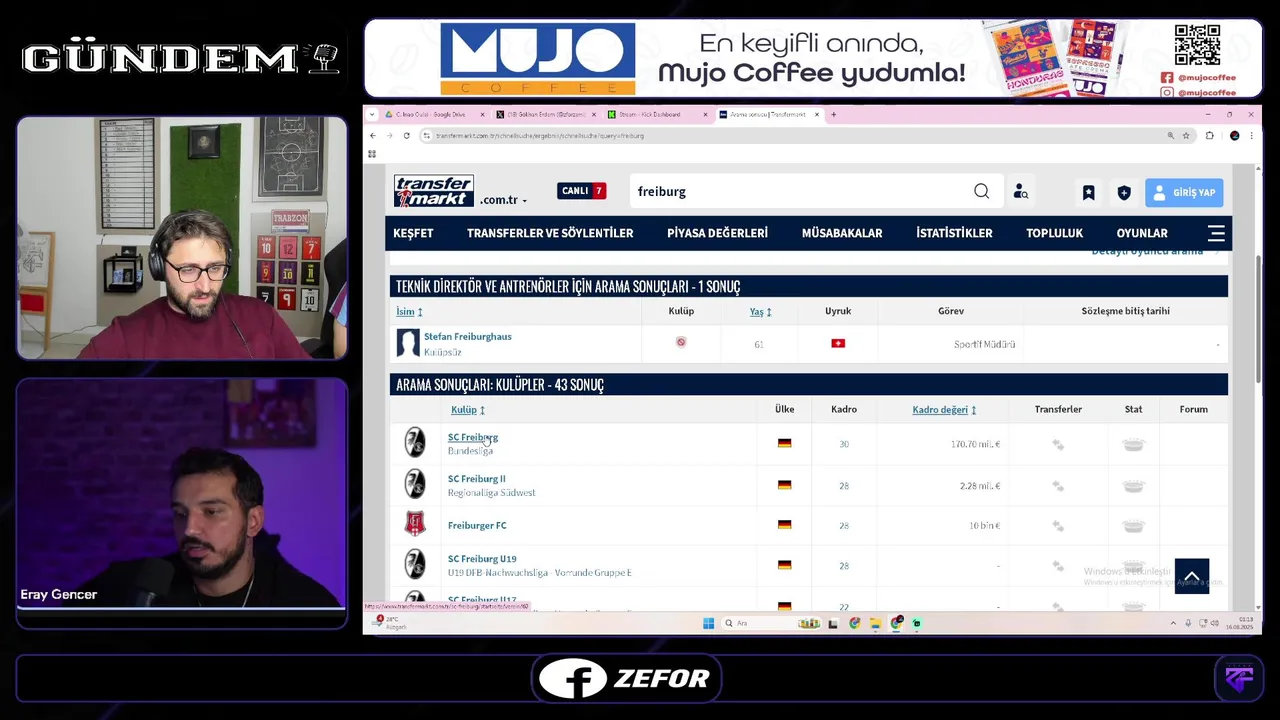Open the SC Freiburg club link
1280x720 pixels.
click(472, 437)
